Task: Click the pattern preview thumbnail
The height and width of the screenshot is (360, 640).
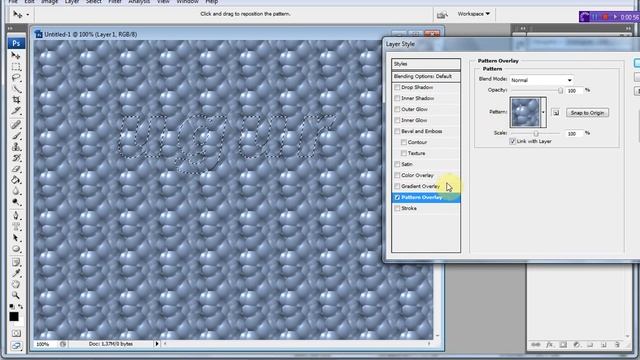Action: (x=525, y=112)
